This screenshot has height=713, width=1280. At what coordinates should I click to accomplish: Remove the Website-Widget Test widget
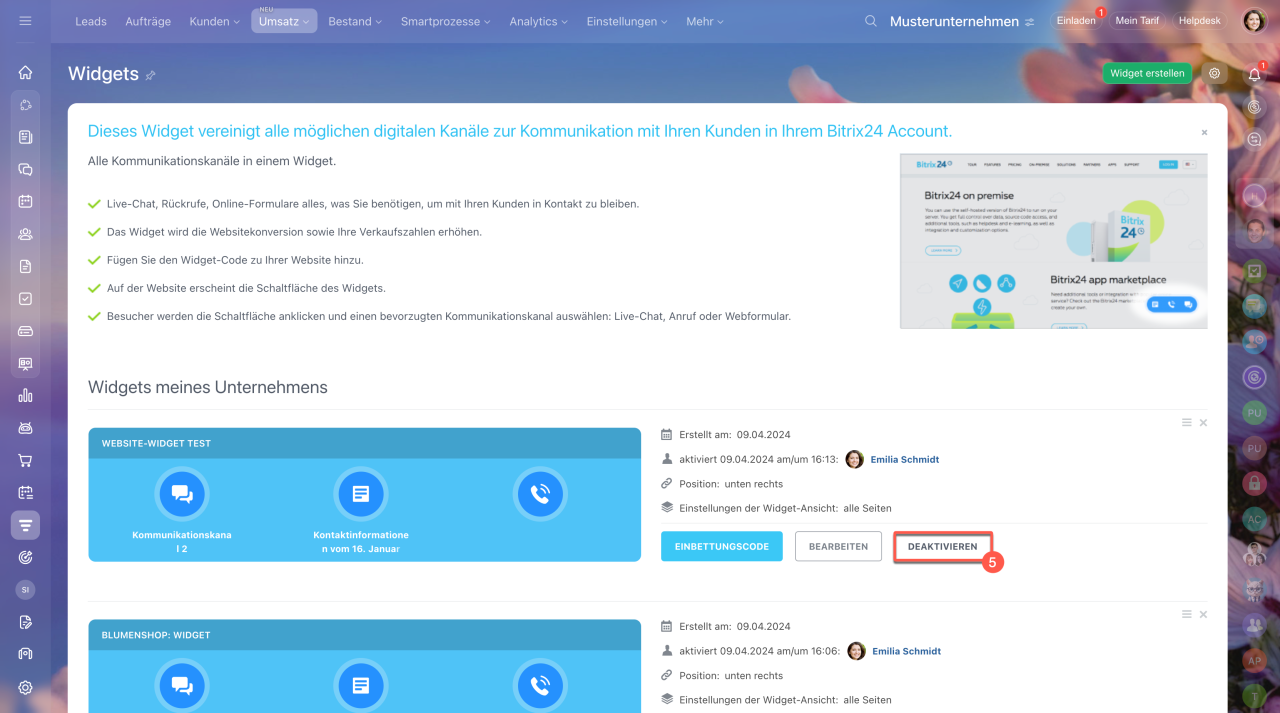(1203, 423)
